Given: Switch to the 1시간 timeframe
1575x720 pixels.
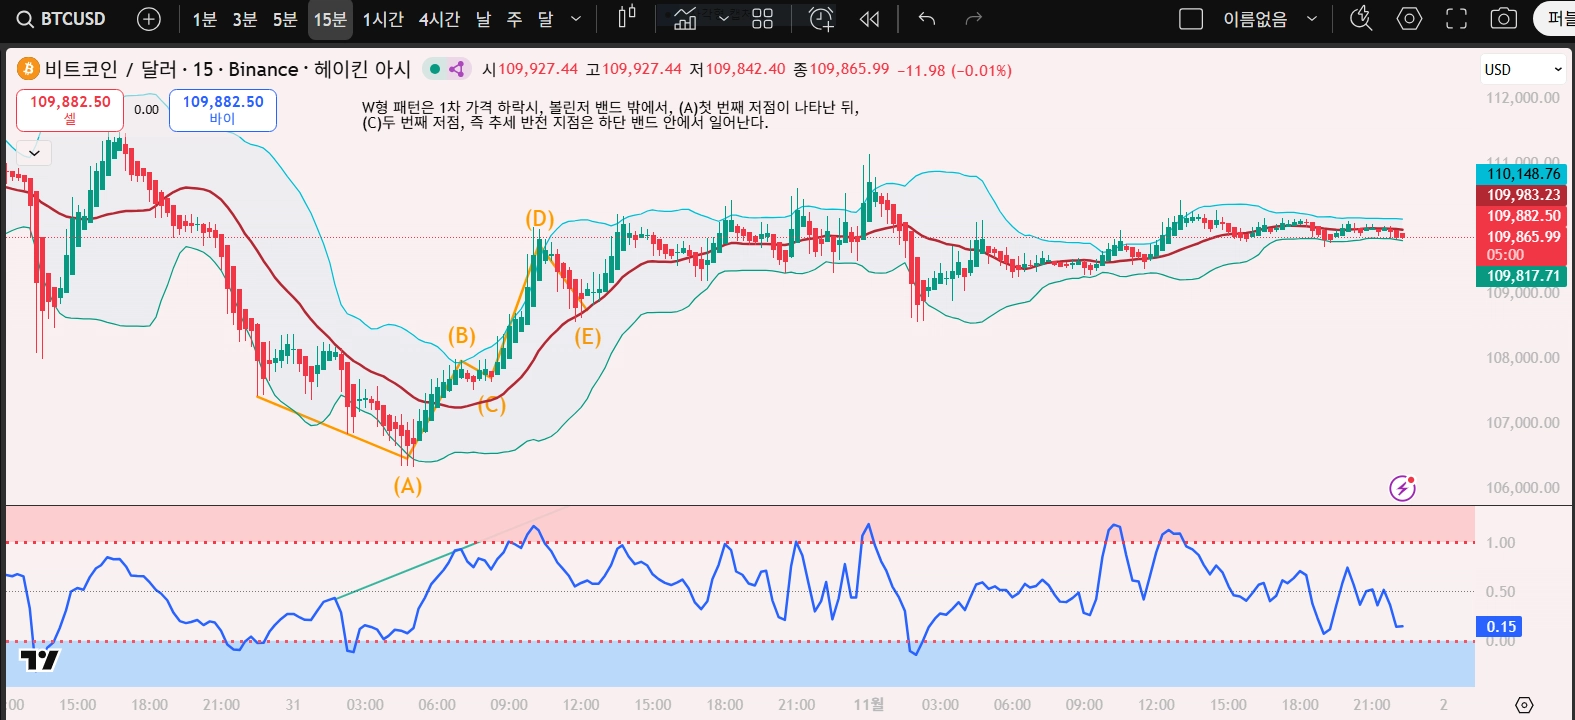Looking at the screenshot, I should (383, 19).
